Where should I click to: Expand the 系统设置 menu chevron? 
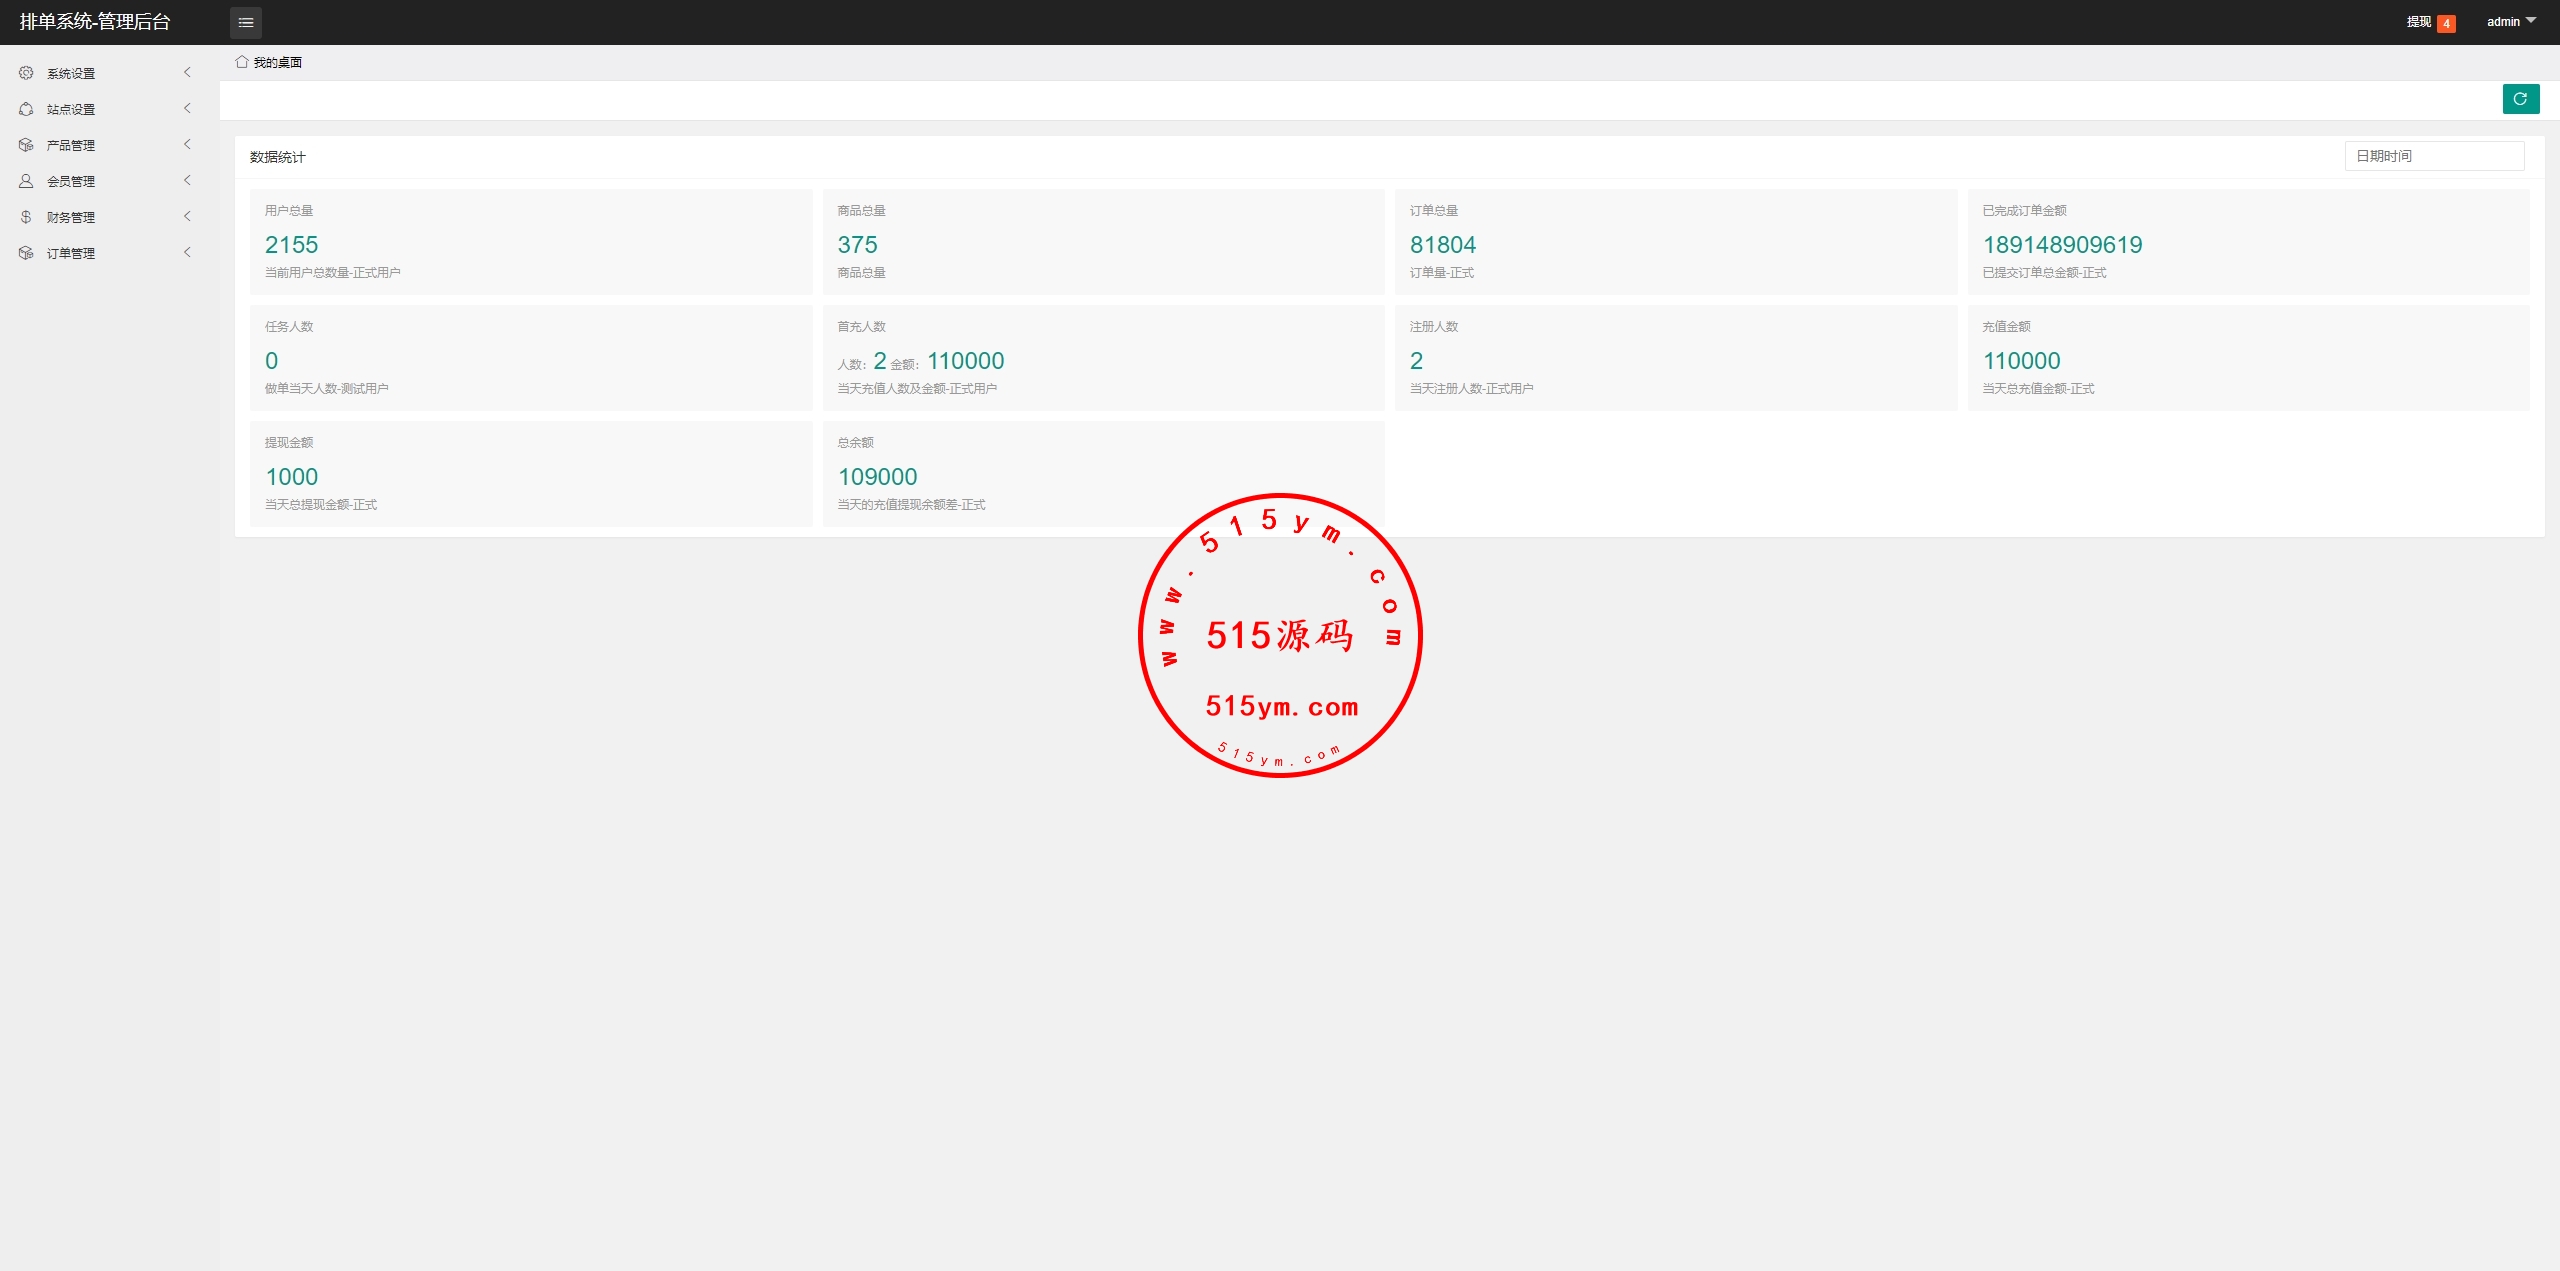187,72
